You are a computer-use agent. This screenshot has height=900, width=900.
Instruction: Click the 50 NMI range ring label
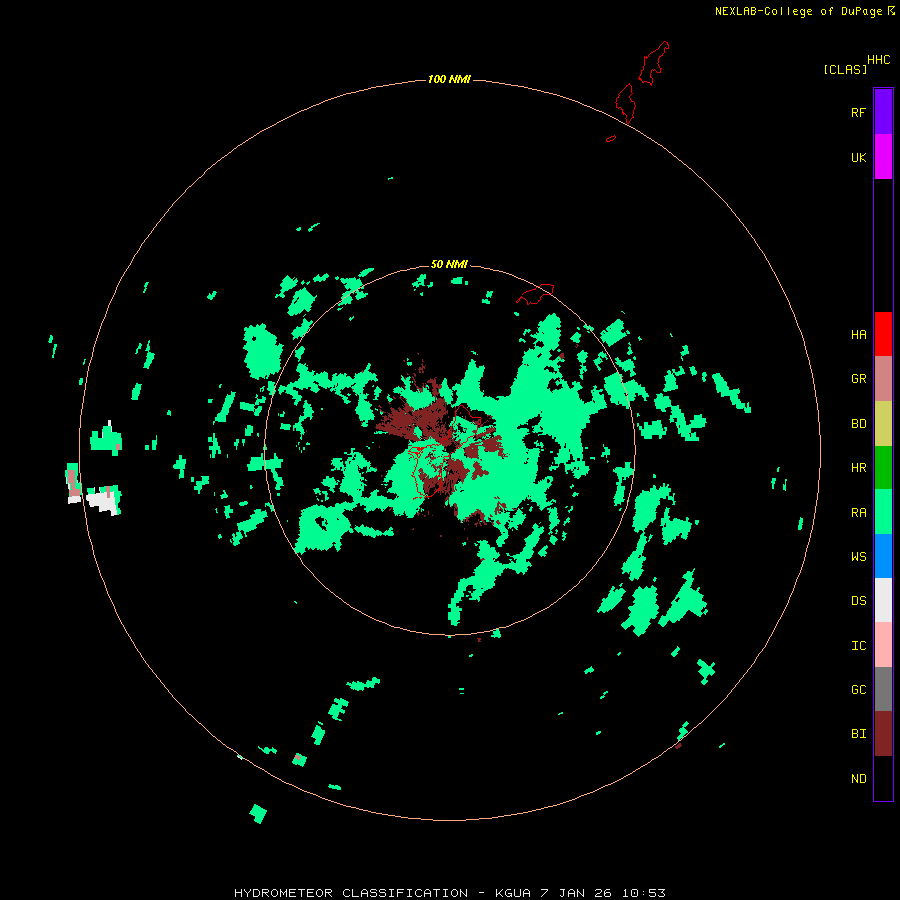(x=449, y=264)
